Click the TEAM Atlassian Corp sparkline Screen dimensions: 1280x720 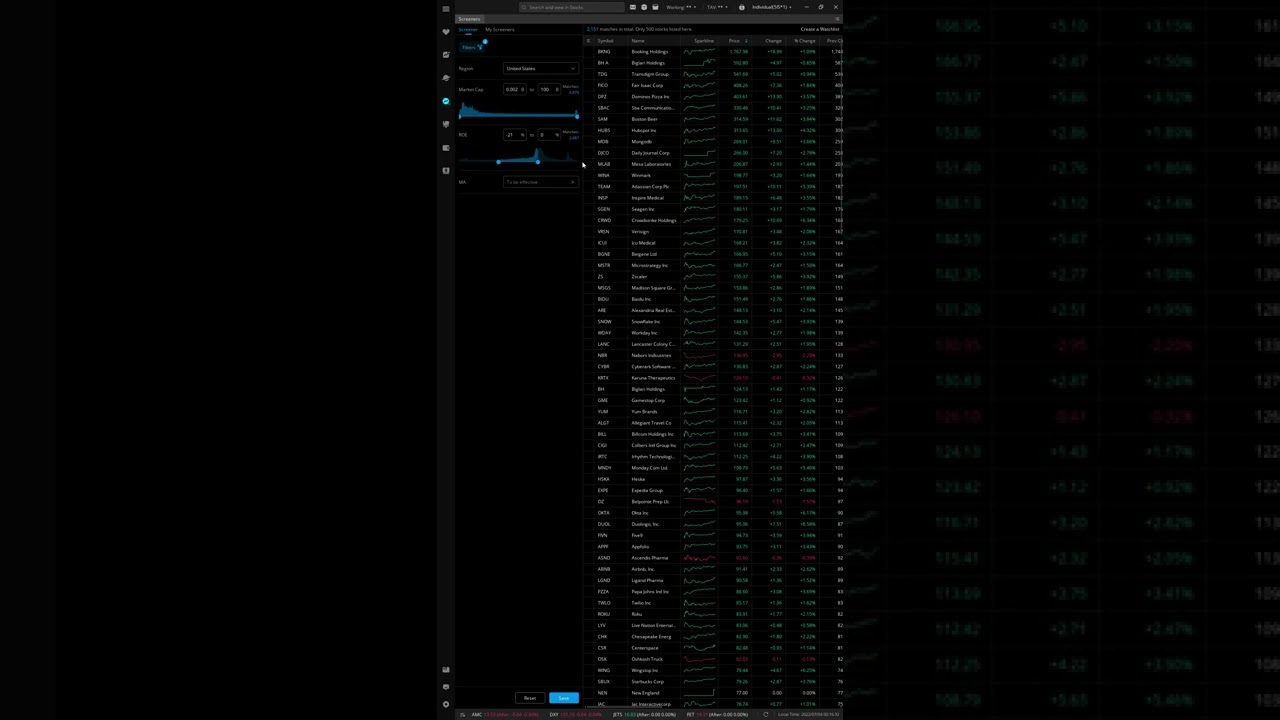click(699, 186)
